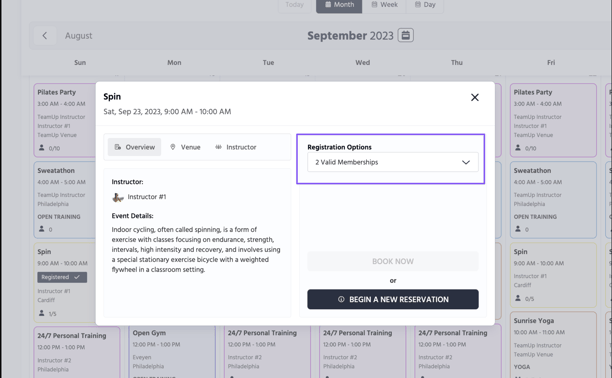
Task: Click the Book Now button
Action: [x=393, y=261]
